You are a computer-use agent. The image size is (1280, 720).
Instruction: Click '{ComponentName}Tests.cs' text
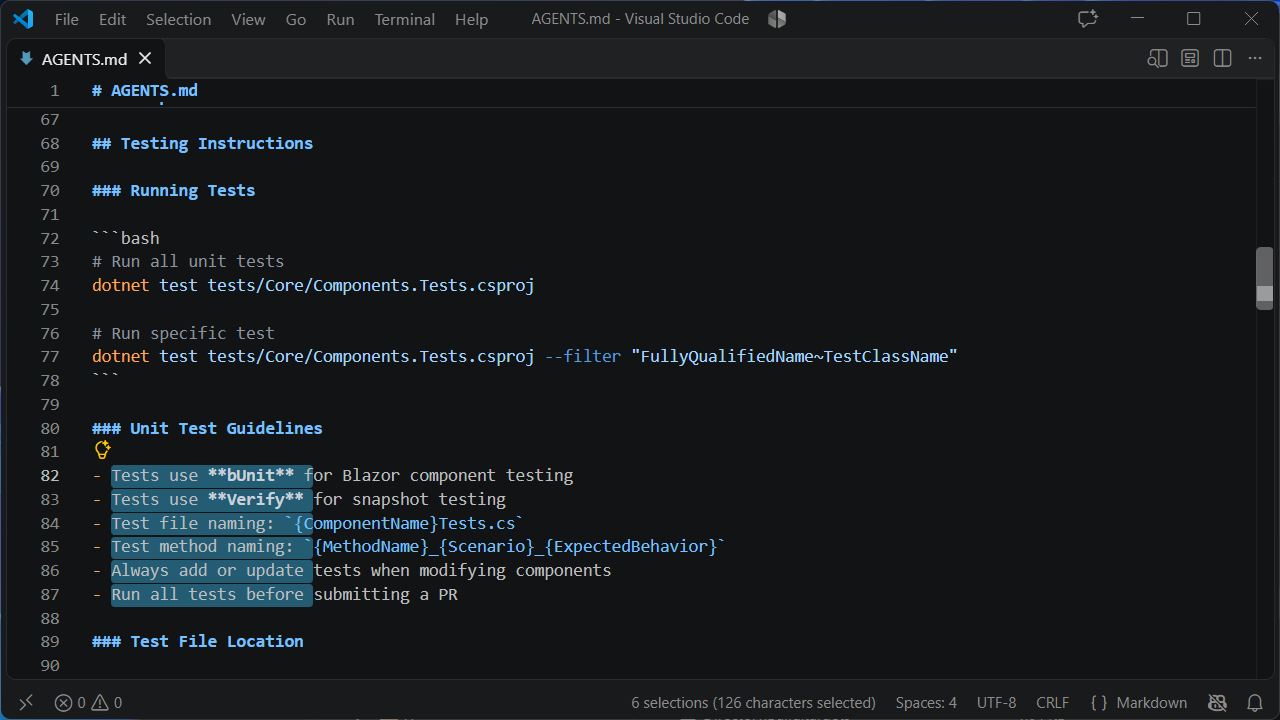click(405, 523)
